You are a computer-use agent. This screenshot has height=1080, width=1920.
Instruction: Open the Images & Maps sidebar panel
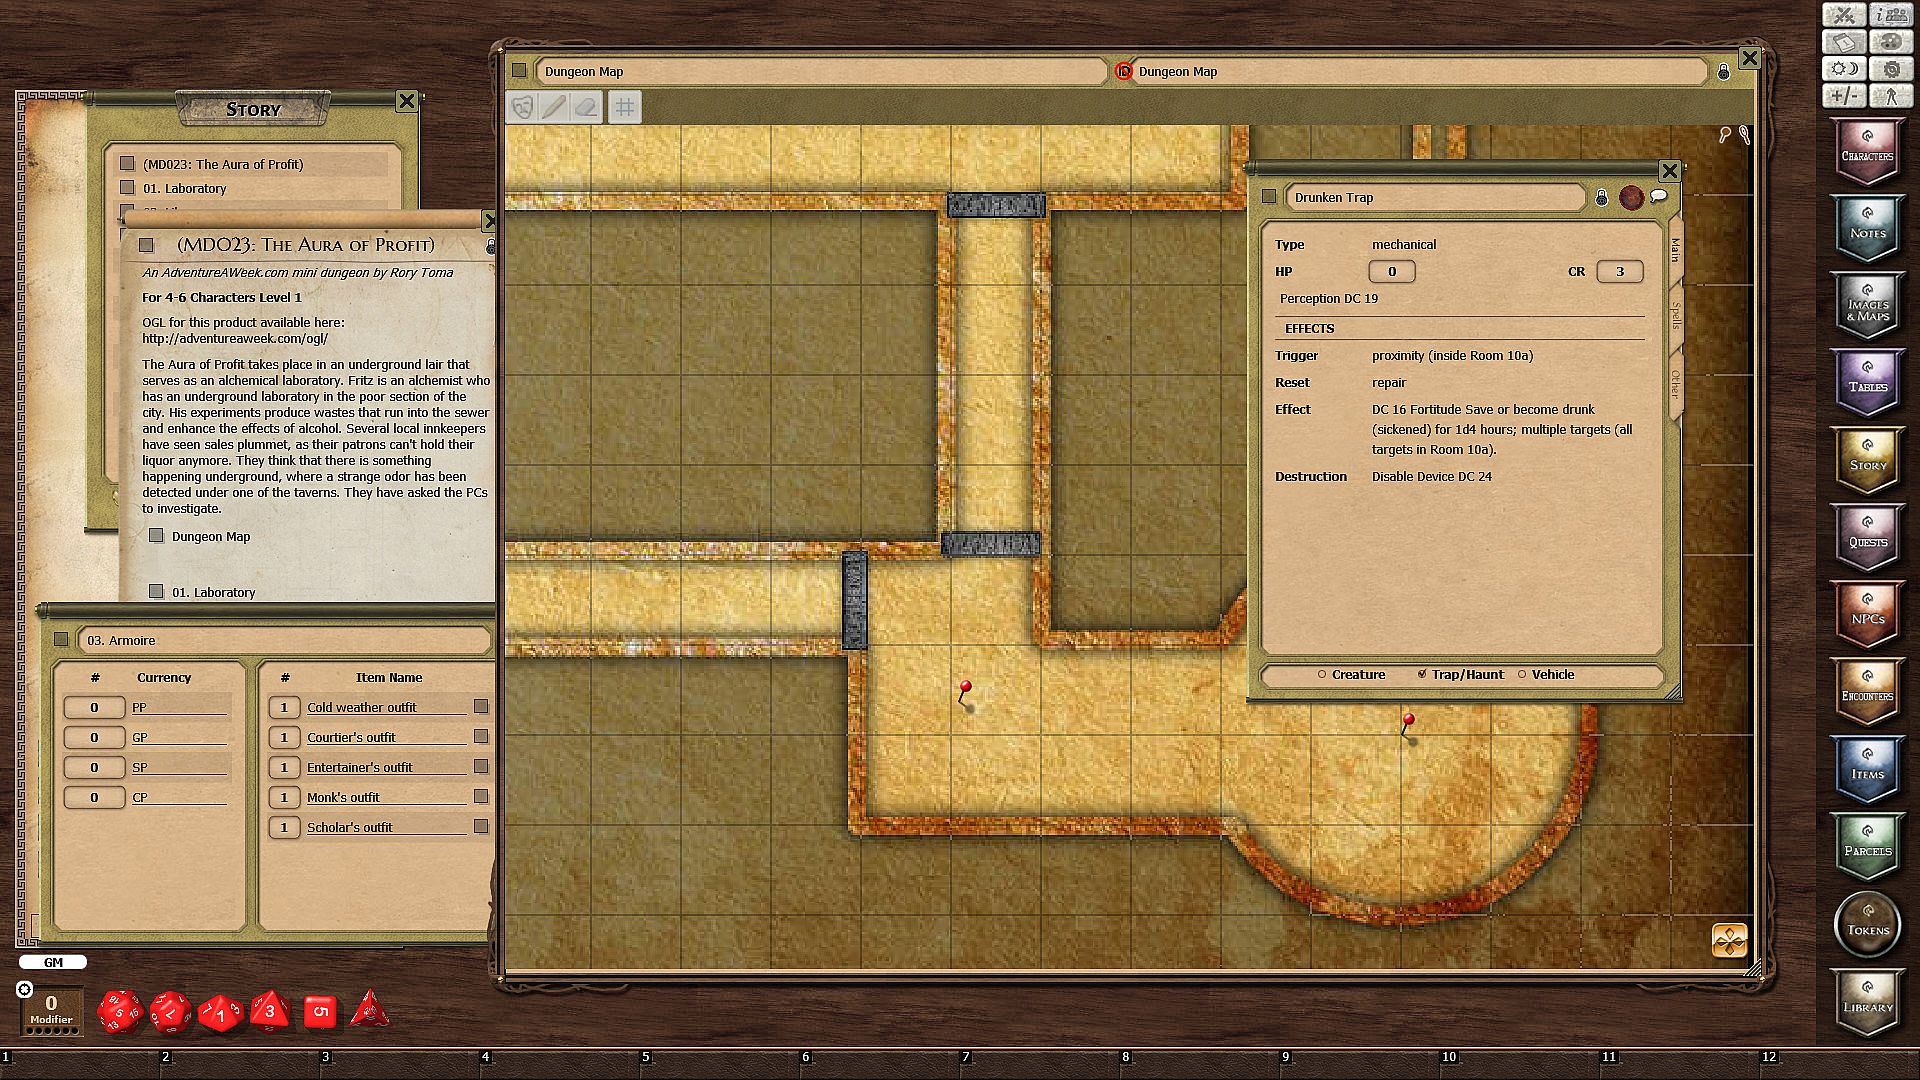point(1867,308)
